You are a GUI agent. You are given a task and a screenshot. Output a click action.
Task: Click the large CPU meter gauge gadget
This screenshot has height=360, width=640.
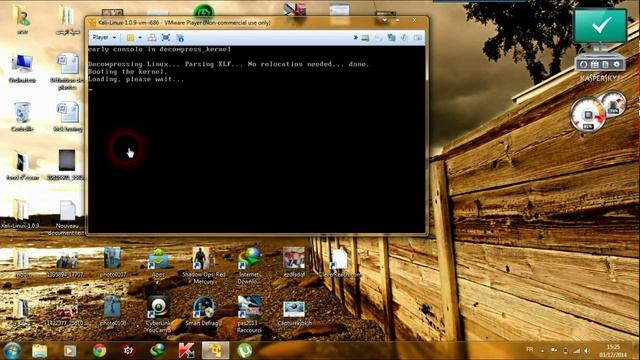click(587, 115)
